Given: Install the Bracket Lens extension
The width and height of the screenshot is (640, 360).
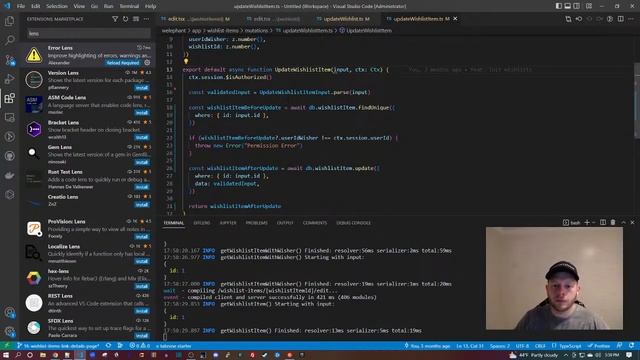Looking at the screenshot, I should [142, 138].
